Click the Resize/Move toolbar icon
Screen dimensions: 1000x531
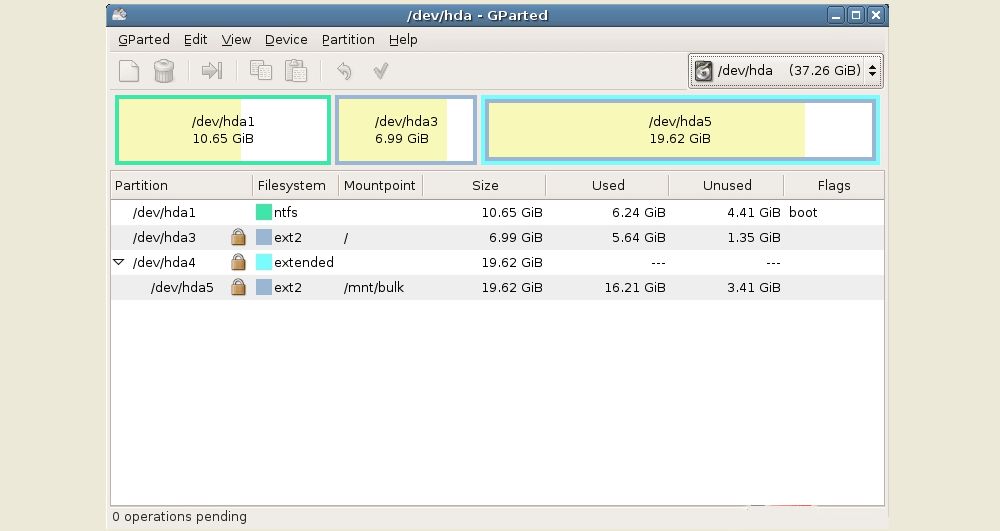click(212, 71)
